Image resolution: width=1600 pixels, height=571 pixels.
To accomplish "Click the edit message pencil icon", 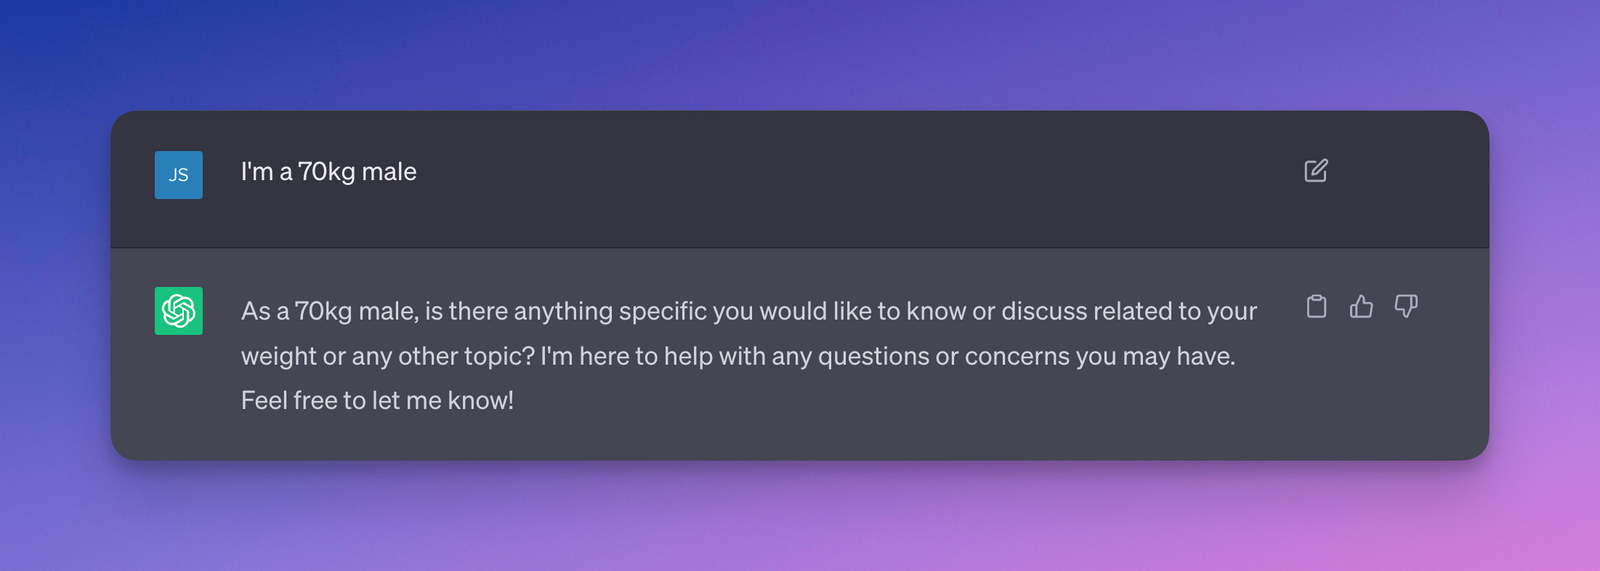I will 1316,171.
